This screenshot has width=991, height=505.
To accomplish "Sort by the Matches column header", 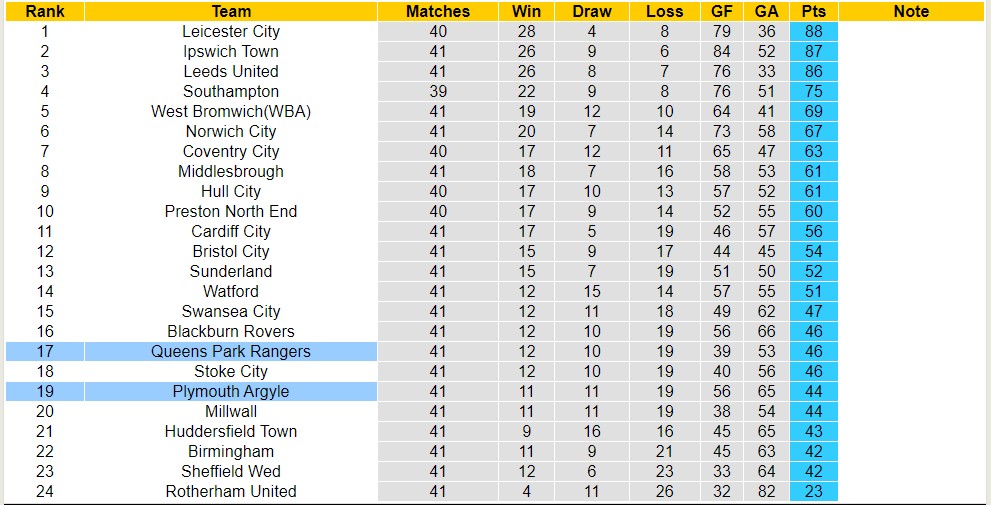I will tap(438, 12).
